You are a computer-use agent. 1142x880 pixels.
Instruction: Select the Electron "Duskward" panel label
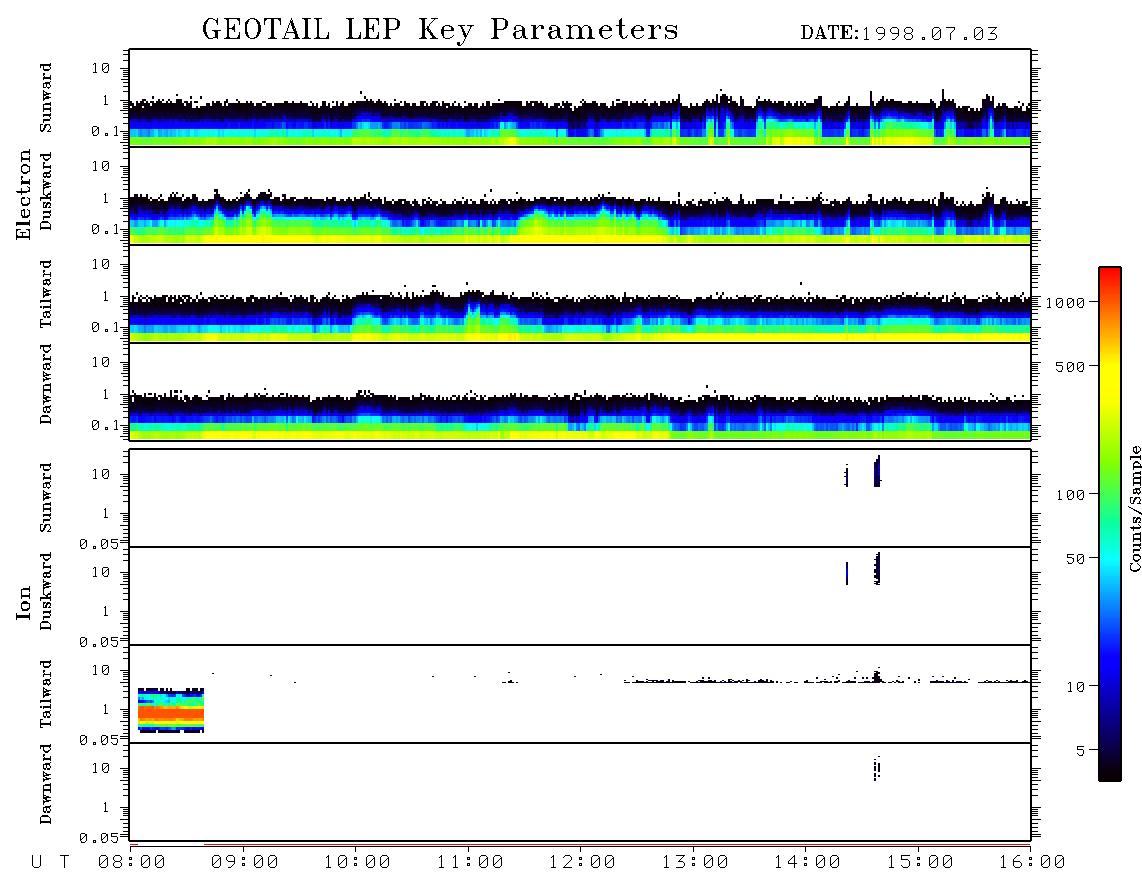click(46, 192)
